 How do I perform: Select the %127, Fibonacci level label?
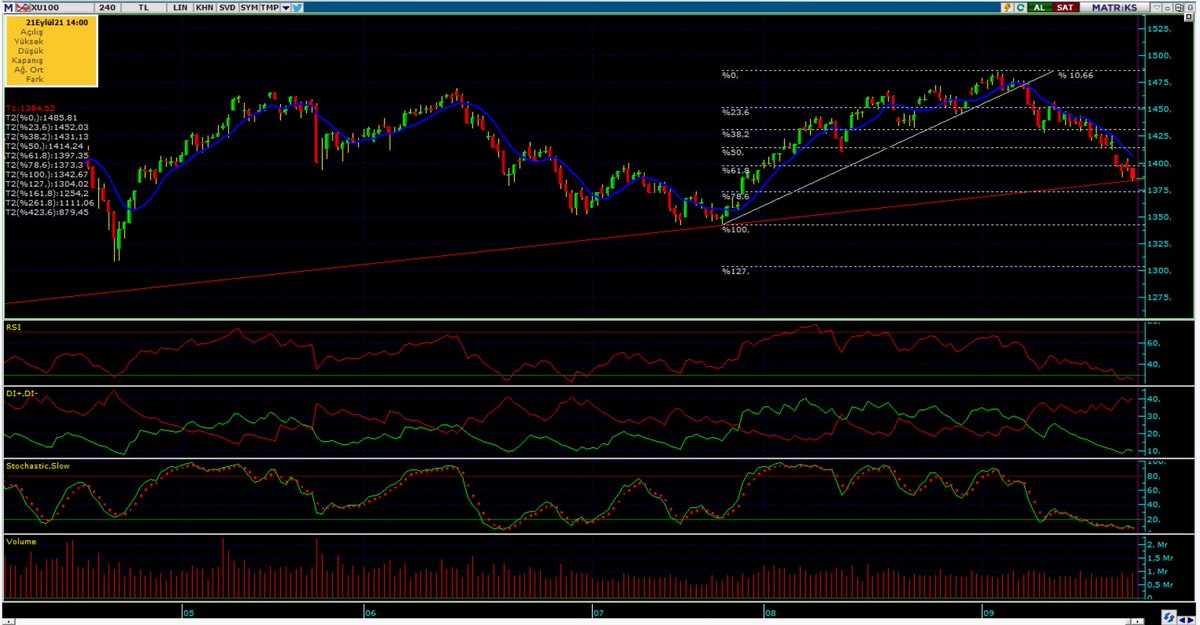735,271
